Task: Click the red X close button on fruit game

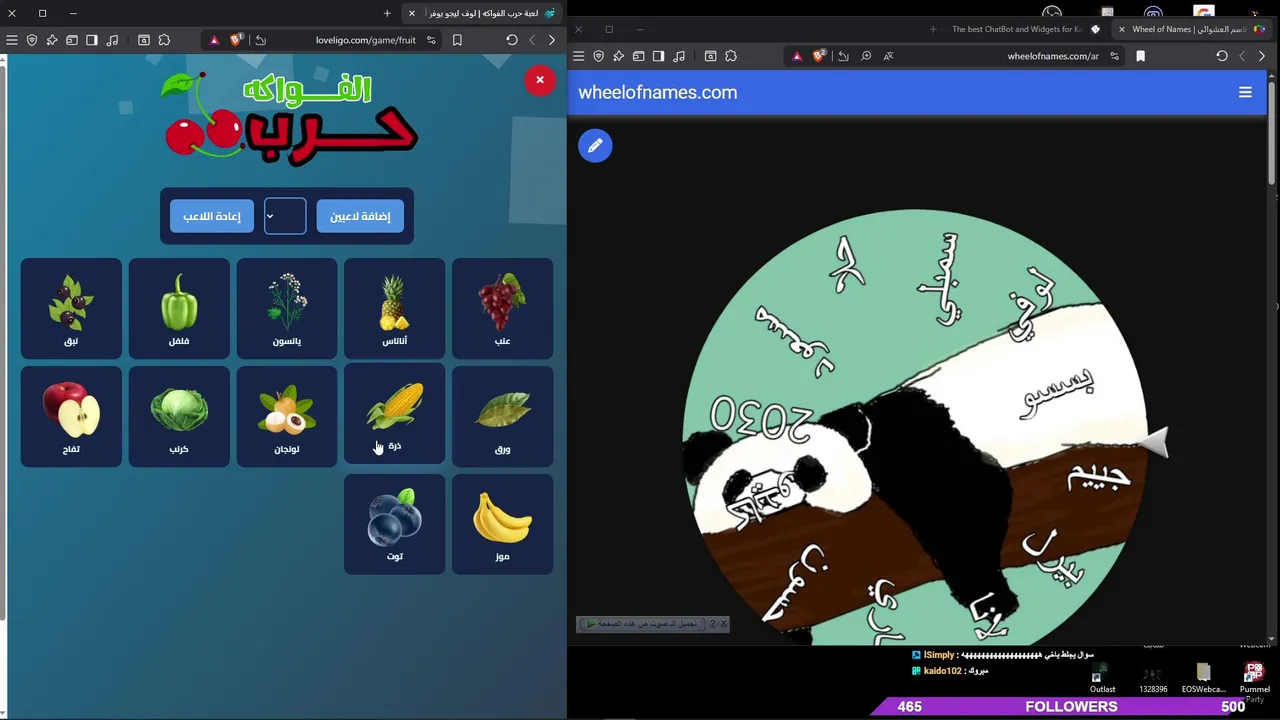Action: 540,80
